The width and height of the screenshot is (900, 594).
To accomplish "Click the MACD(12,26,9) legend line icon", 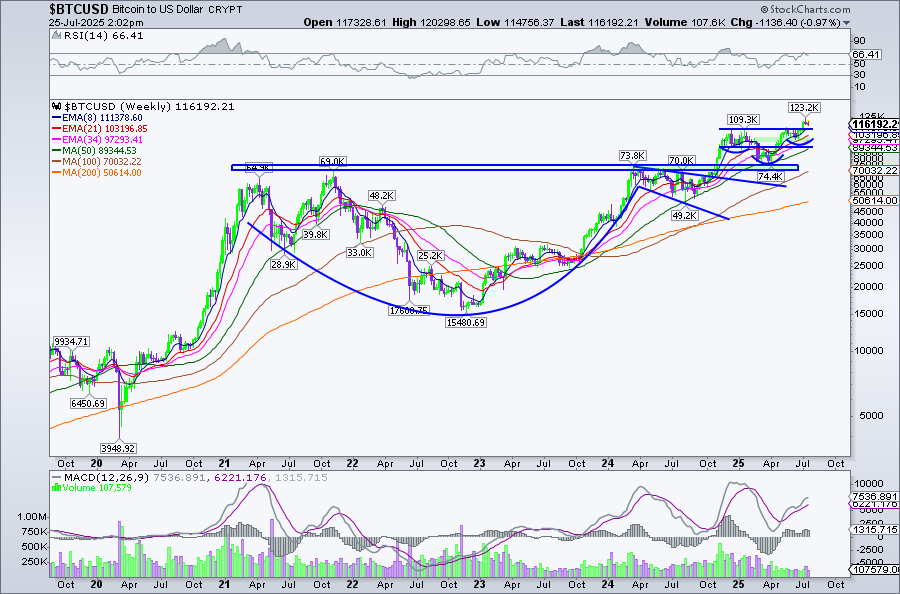I will point(56,477).
